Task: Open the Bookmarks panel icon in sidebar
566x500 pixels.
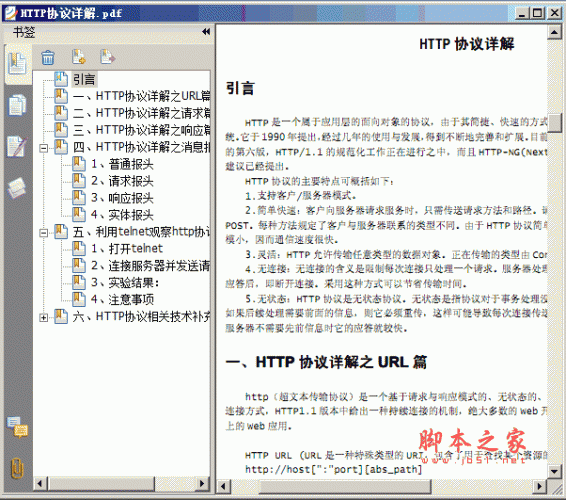Action: tap(17, 64)
